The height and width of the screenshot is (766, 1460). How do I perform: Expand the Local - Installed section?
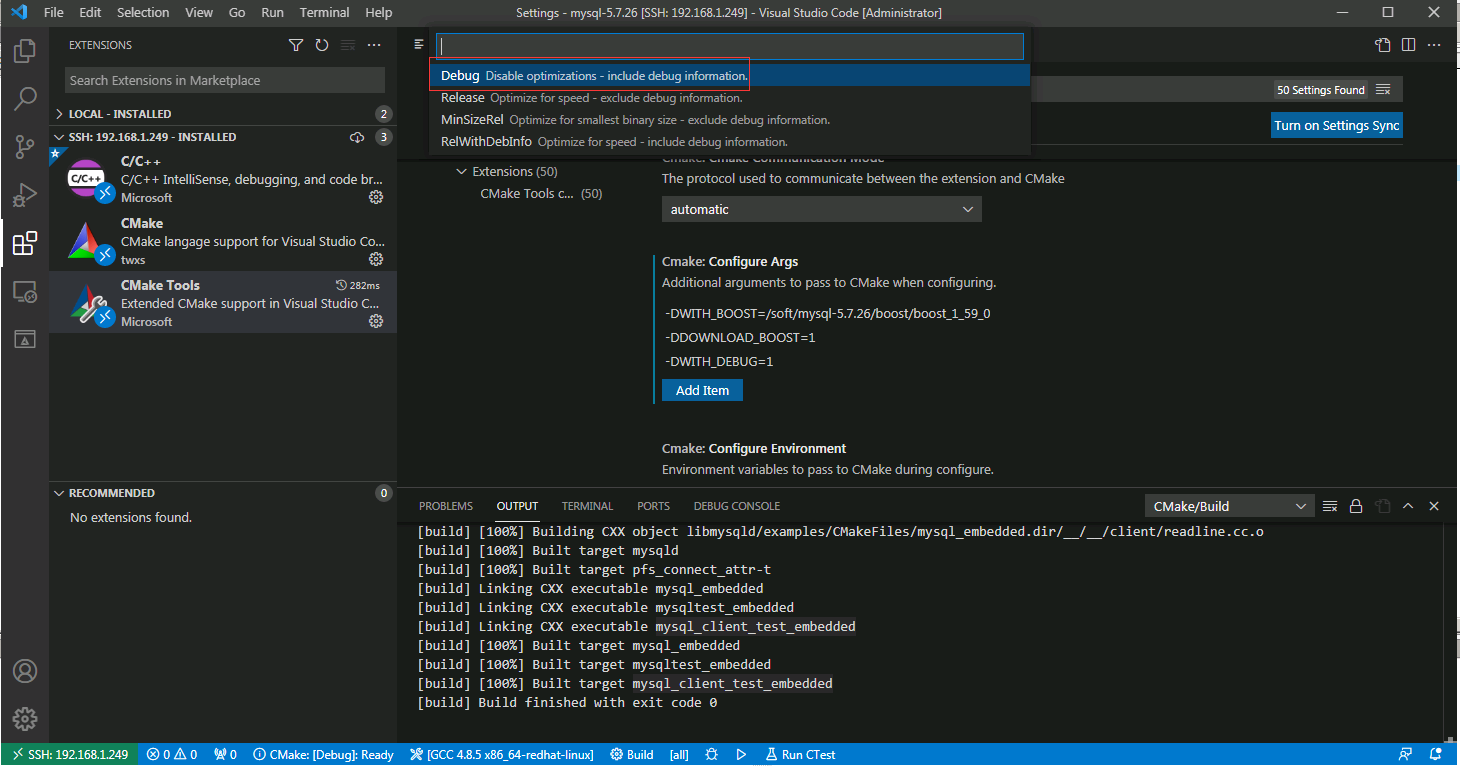click(120, 114)
